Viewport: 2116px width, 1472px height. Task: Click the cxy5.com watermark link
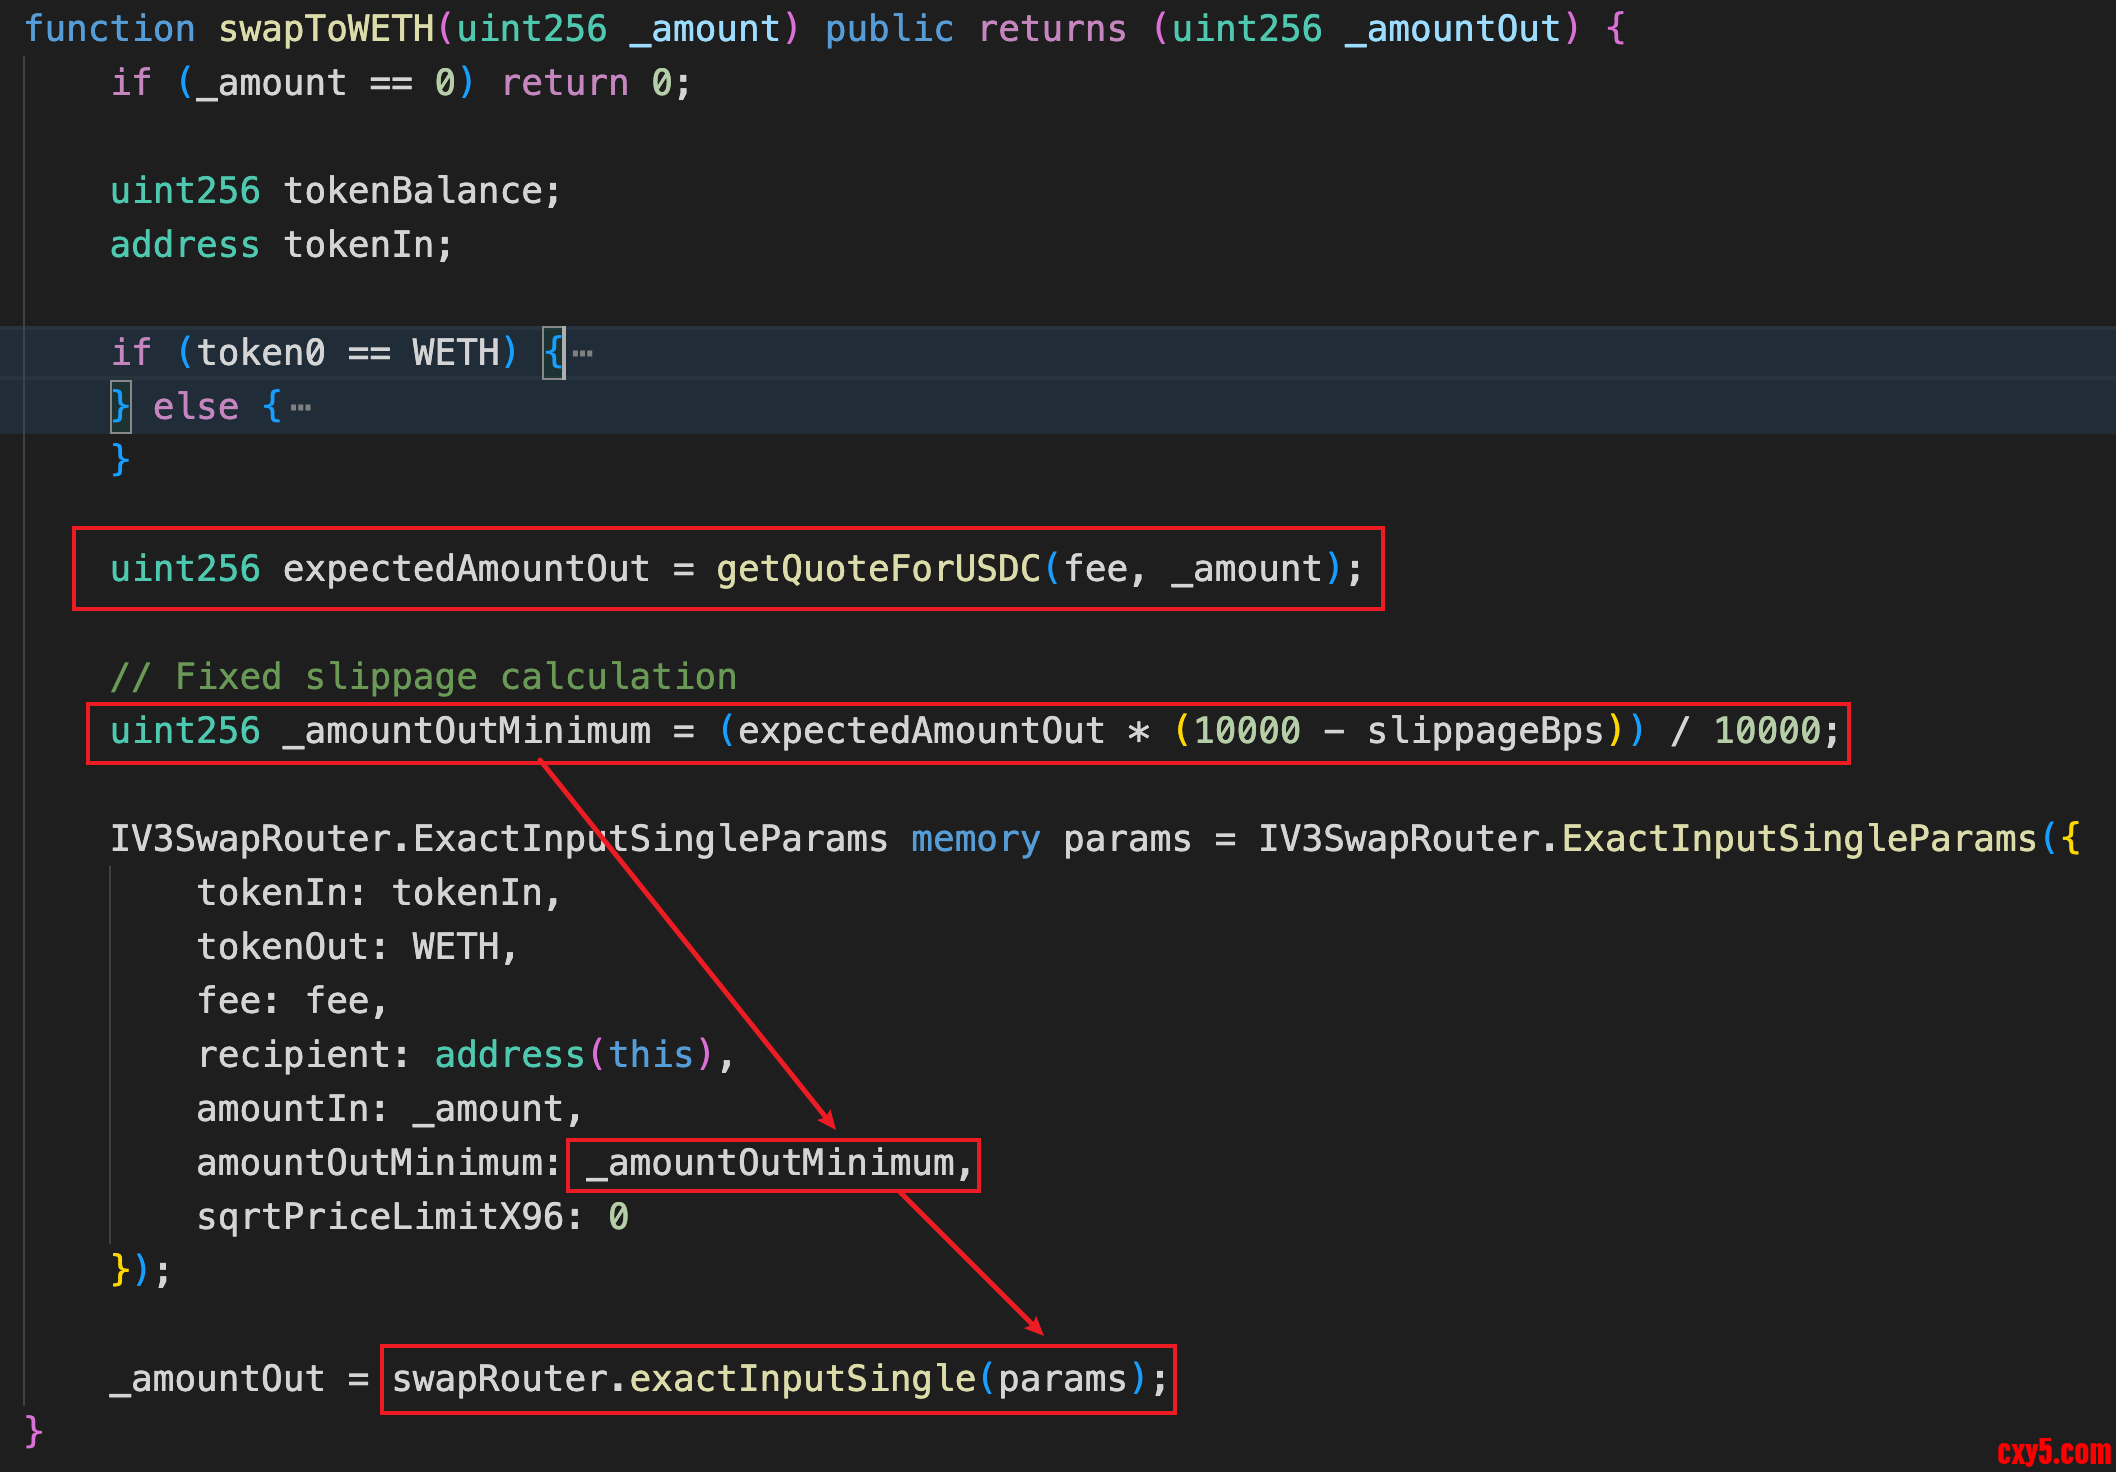click(2053, 1451)
